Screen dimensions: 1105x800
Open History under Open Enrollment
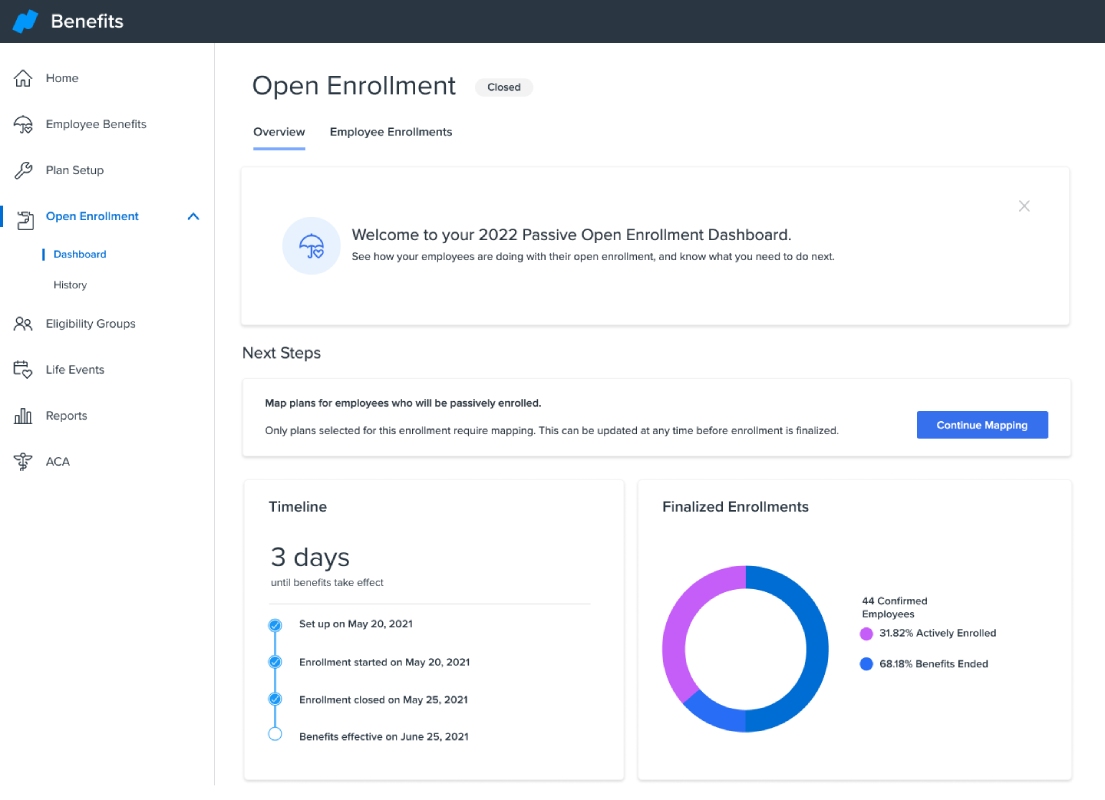pyautogui.click(x=70, y=285)
